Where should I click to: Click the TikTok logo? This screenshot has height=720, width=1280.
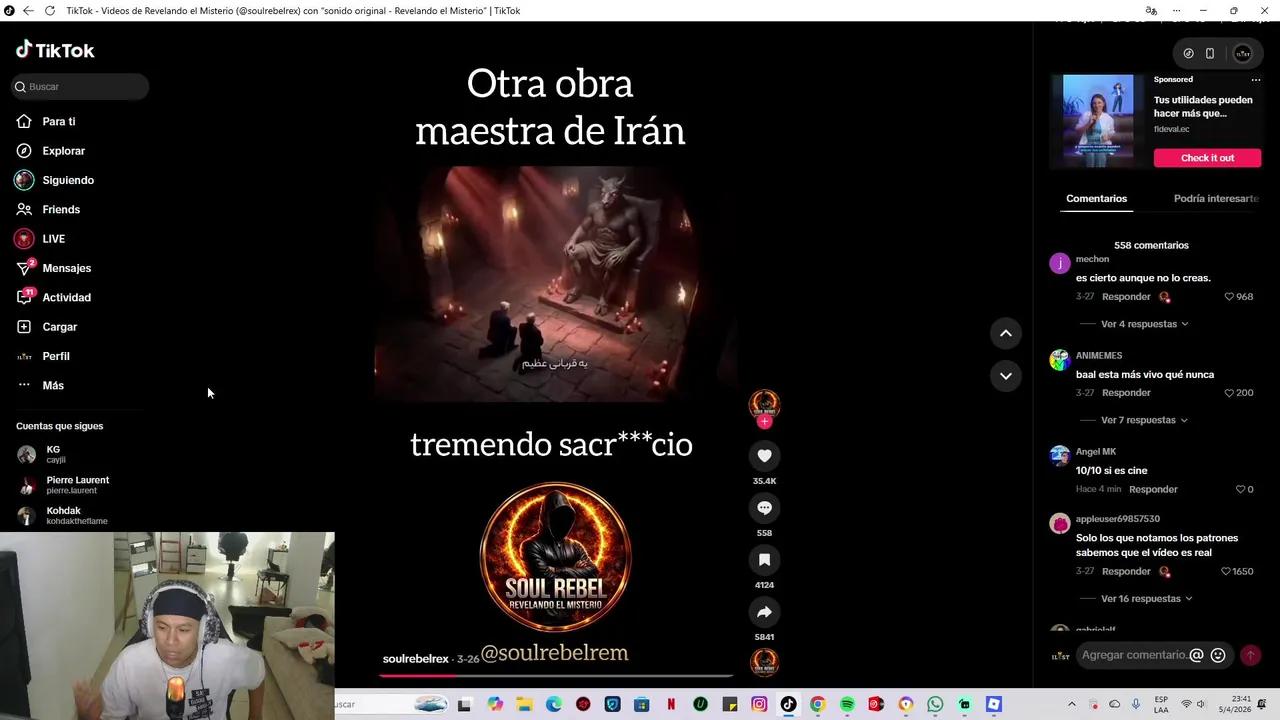pyautogui.click(x=55, y=50)
